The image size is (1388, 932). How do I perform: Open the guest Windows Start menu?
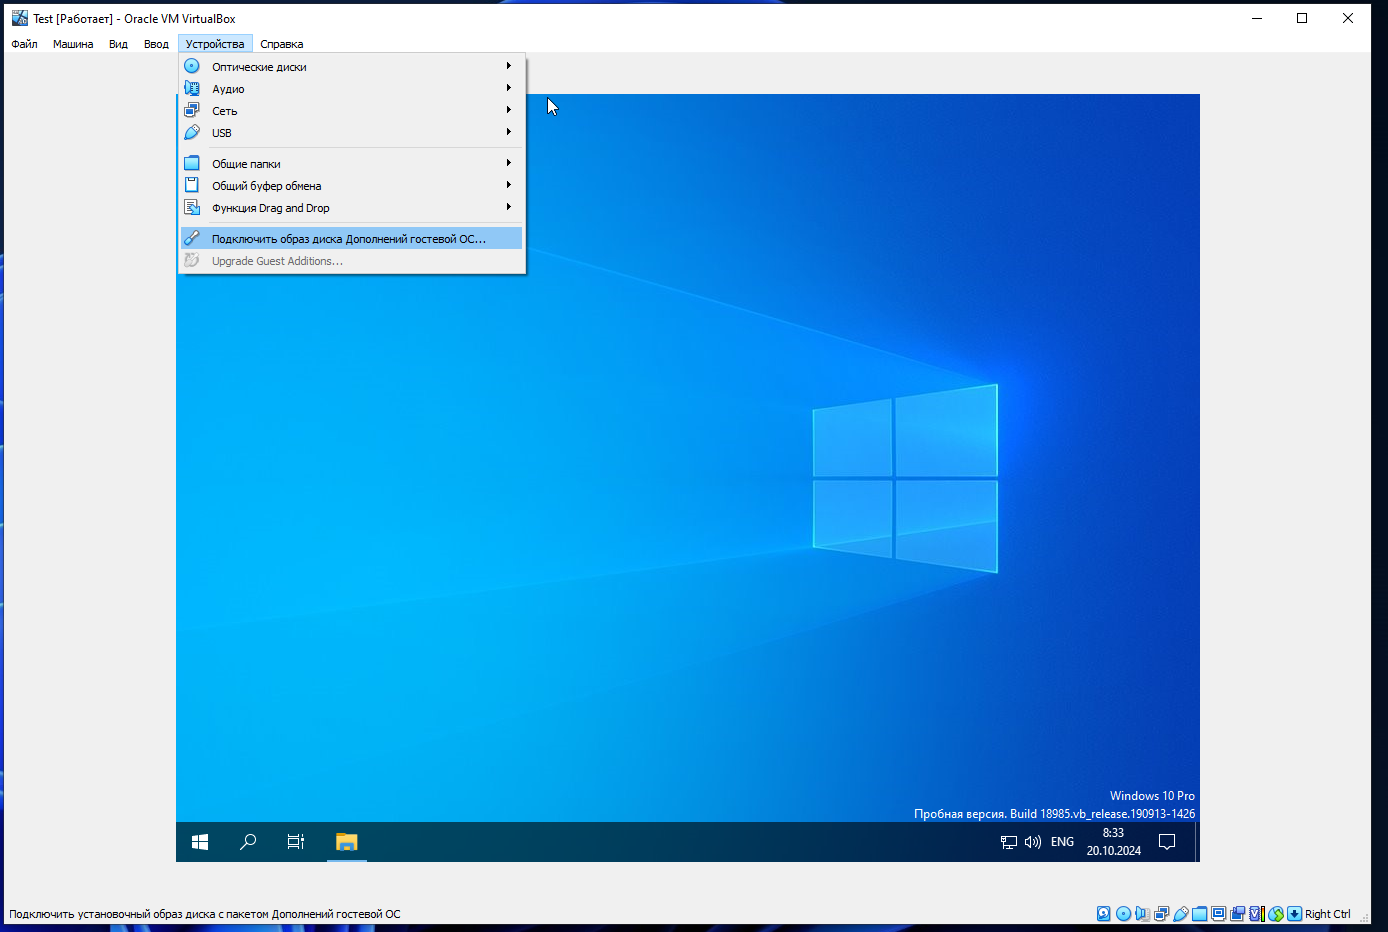pos(200,842)
